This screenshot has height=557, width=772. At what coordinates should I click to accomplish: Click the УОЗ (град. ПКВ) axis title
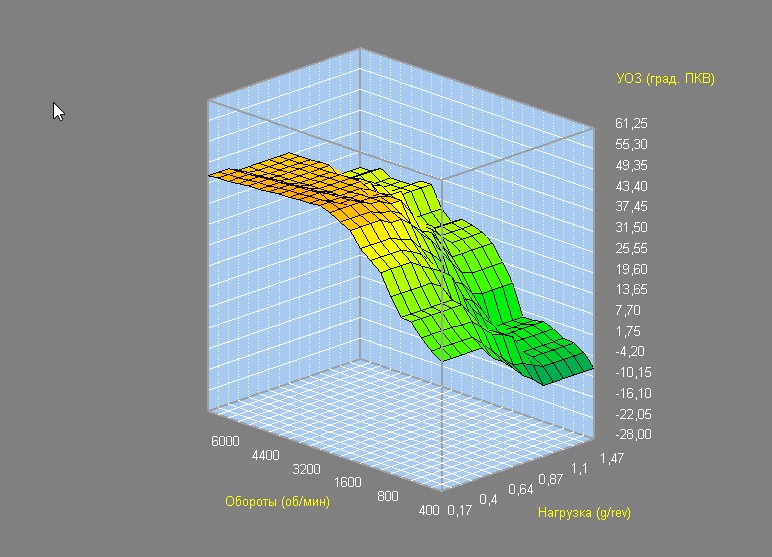tap(665, 79)
